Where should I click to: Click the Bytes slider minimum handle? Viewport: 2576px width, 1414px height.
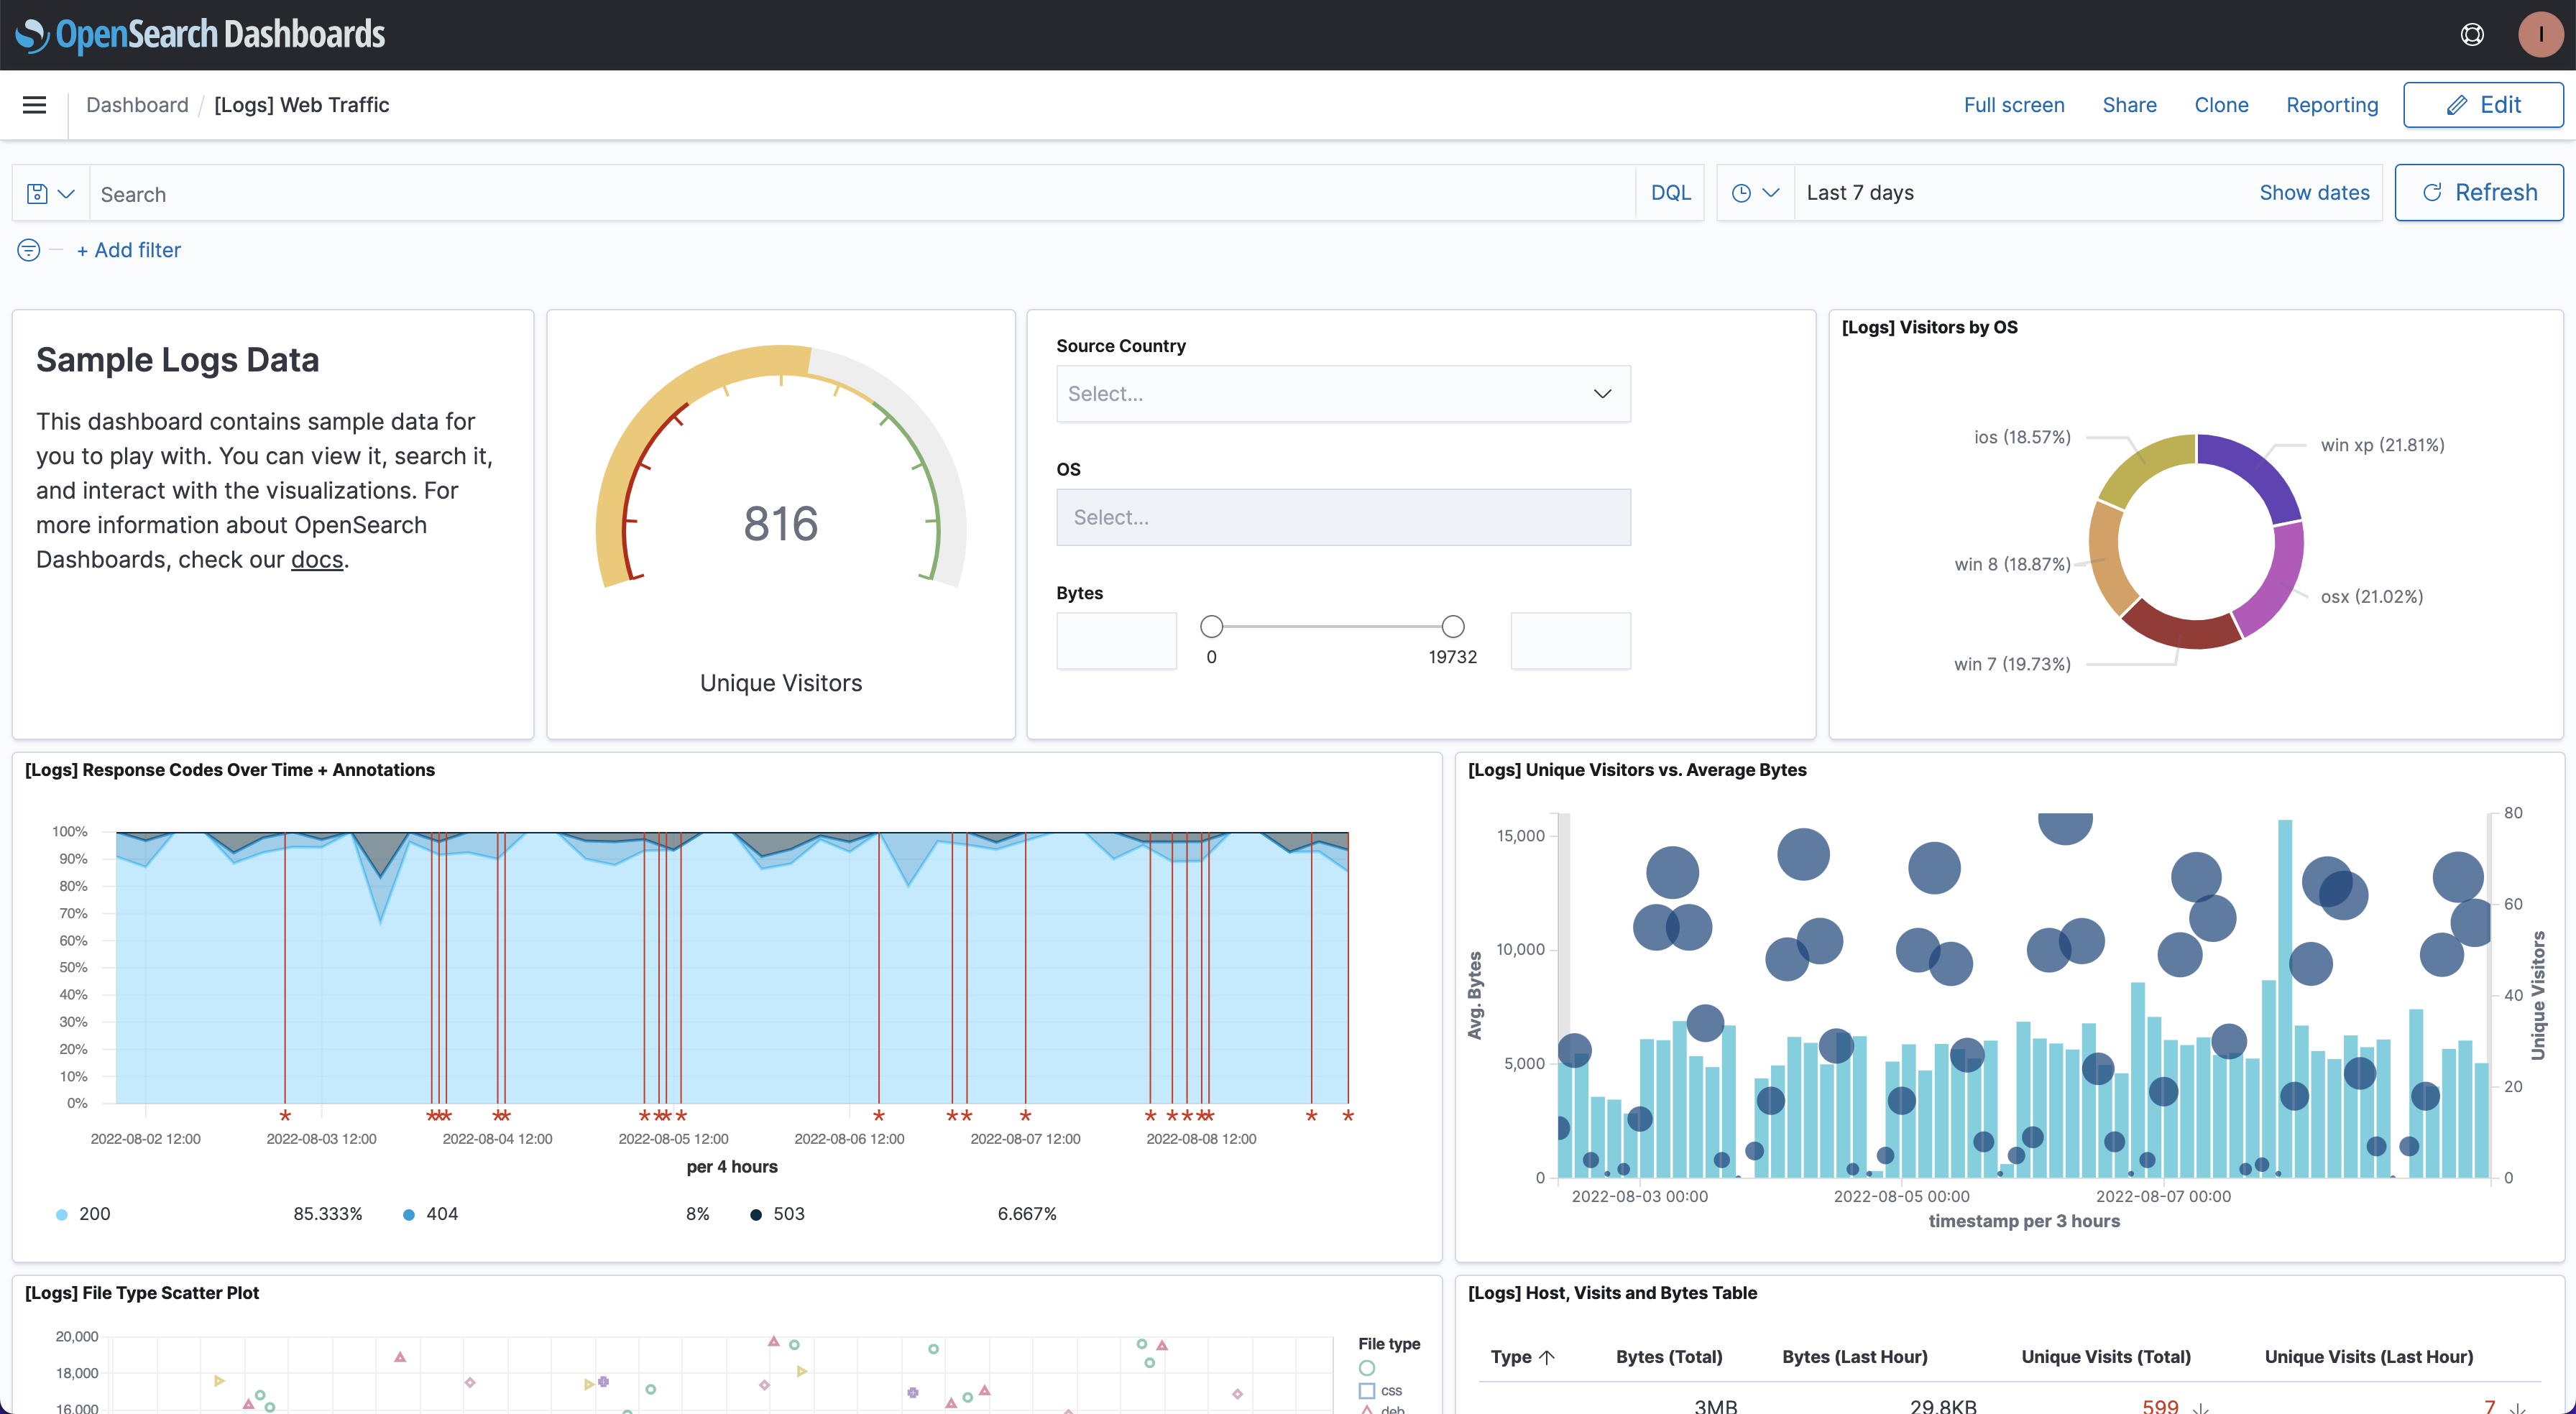click(x=1211, y=627)
